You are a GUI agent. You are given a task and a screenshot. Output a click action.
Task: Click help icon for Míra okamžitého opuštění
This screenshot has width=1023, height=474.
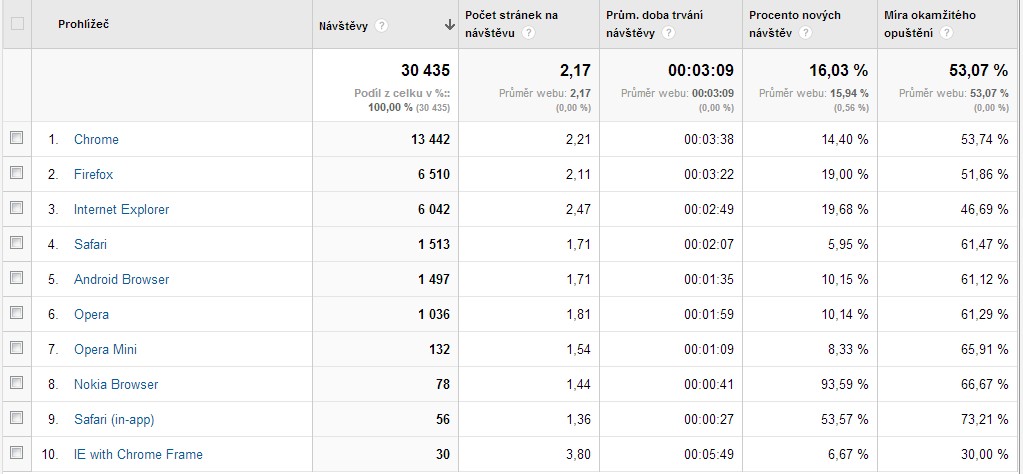[x=946, y=33]
